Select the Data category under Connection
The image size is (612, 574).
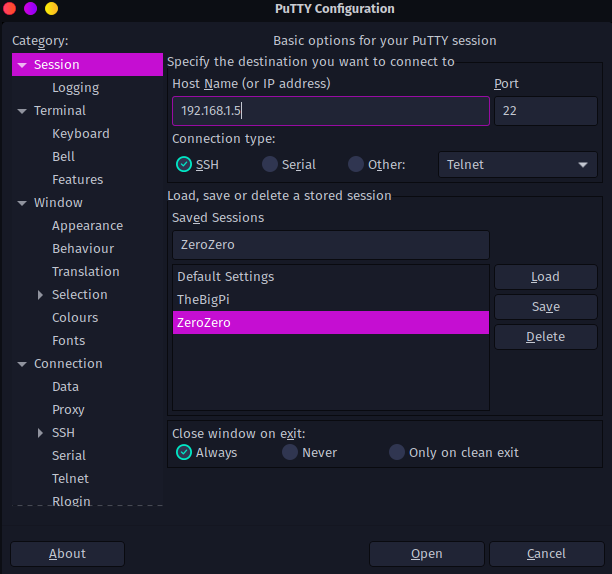(66, 387)
